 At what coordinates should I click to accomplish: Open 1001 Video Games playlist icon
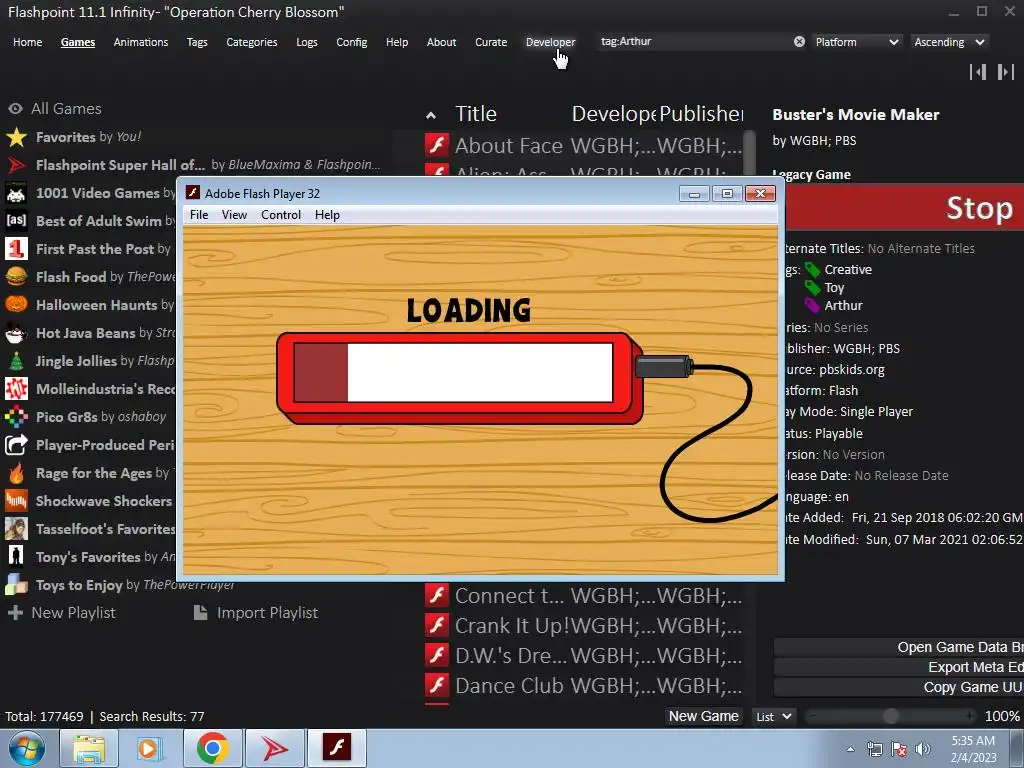[x=16, y=193]
